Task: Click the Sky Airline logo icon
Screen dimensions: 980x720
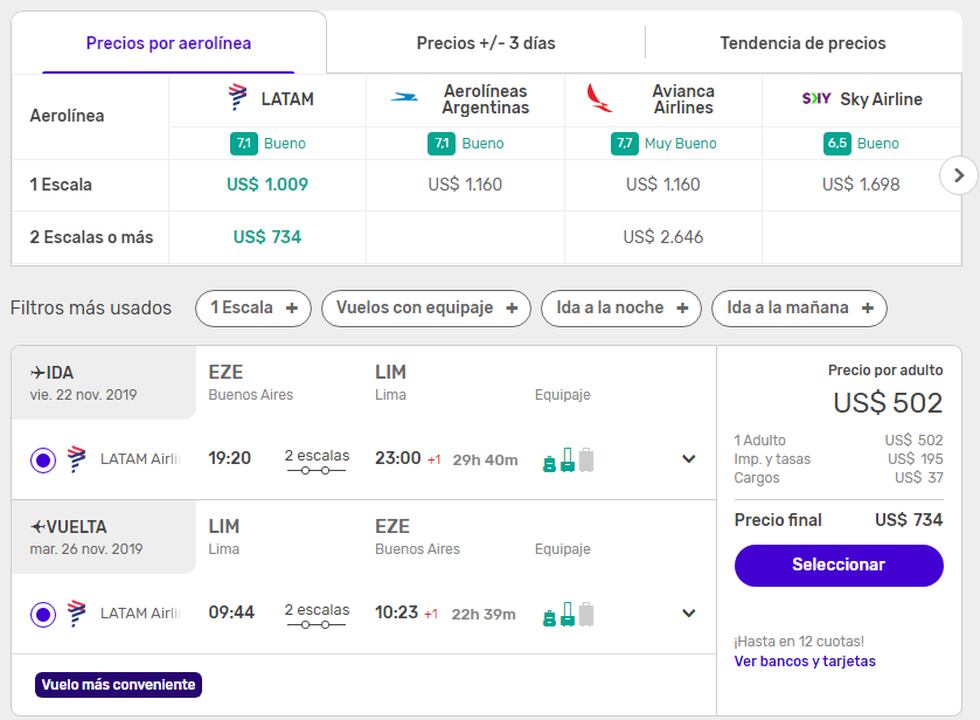Action: (x=816, y=98)
